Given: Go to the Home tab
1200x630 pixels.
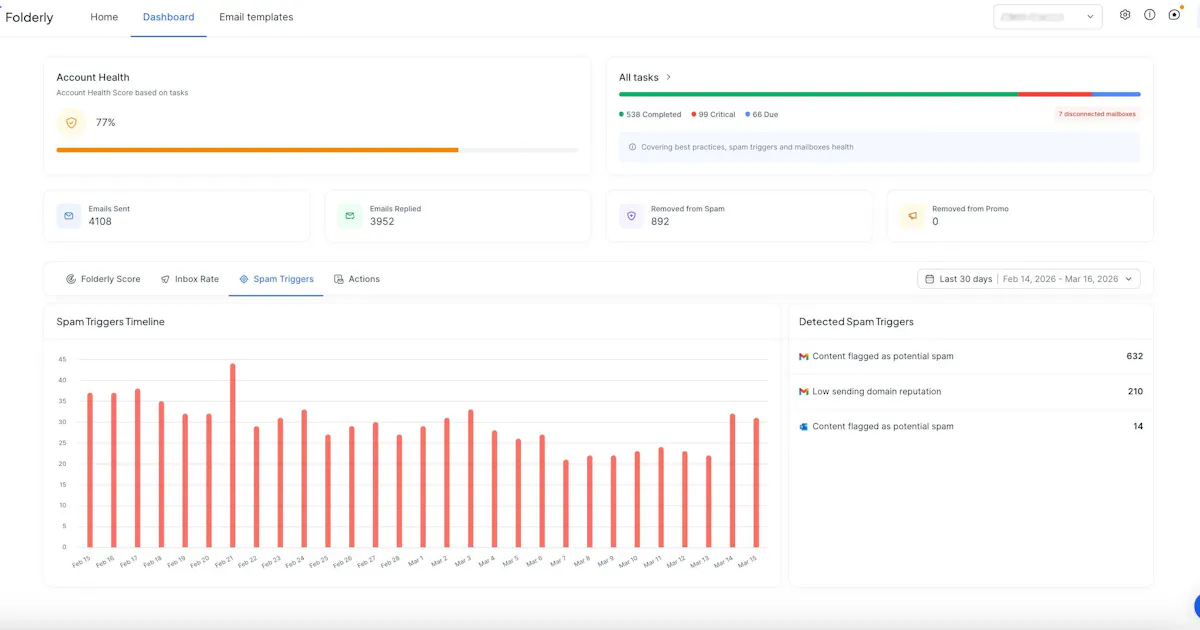Looking at the screenshot, I should pos(104,17).
